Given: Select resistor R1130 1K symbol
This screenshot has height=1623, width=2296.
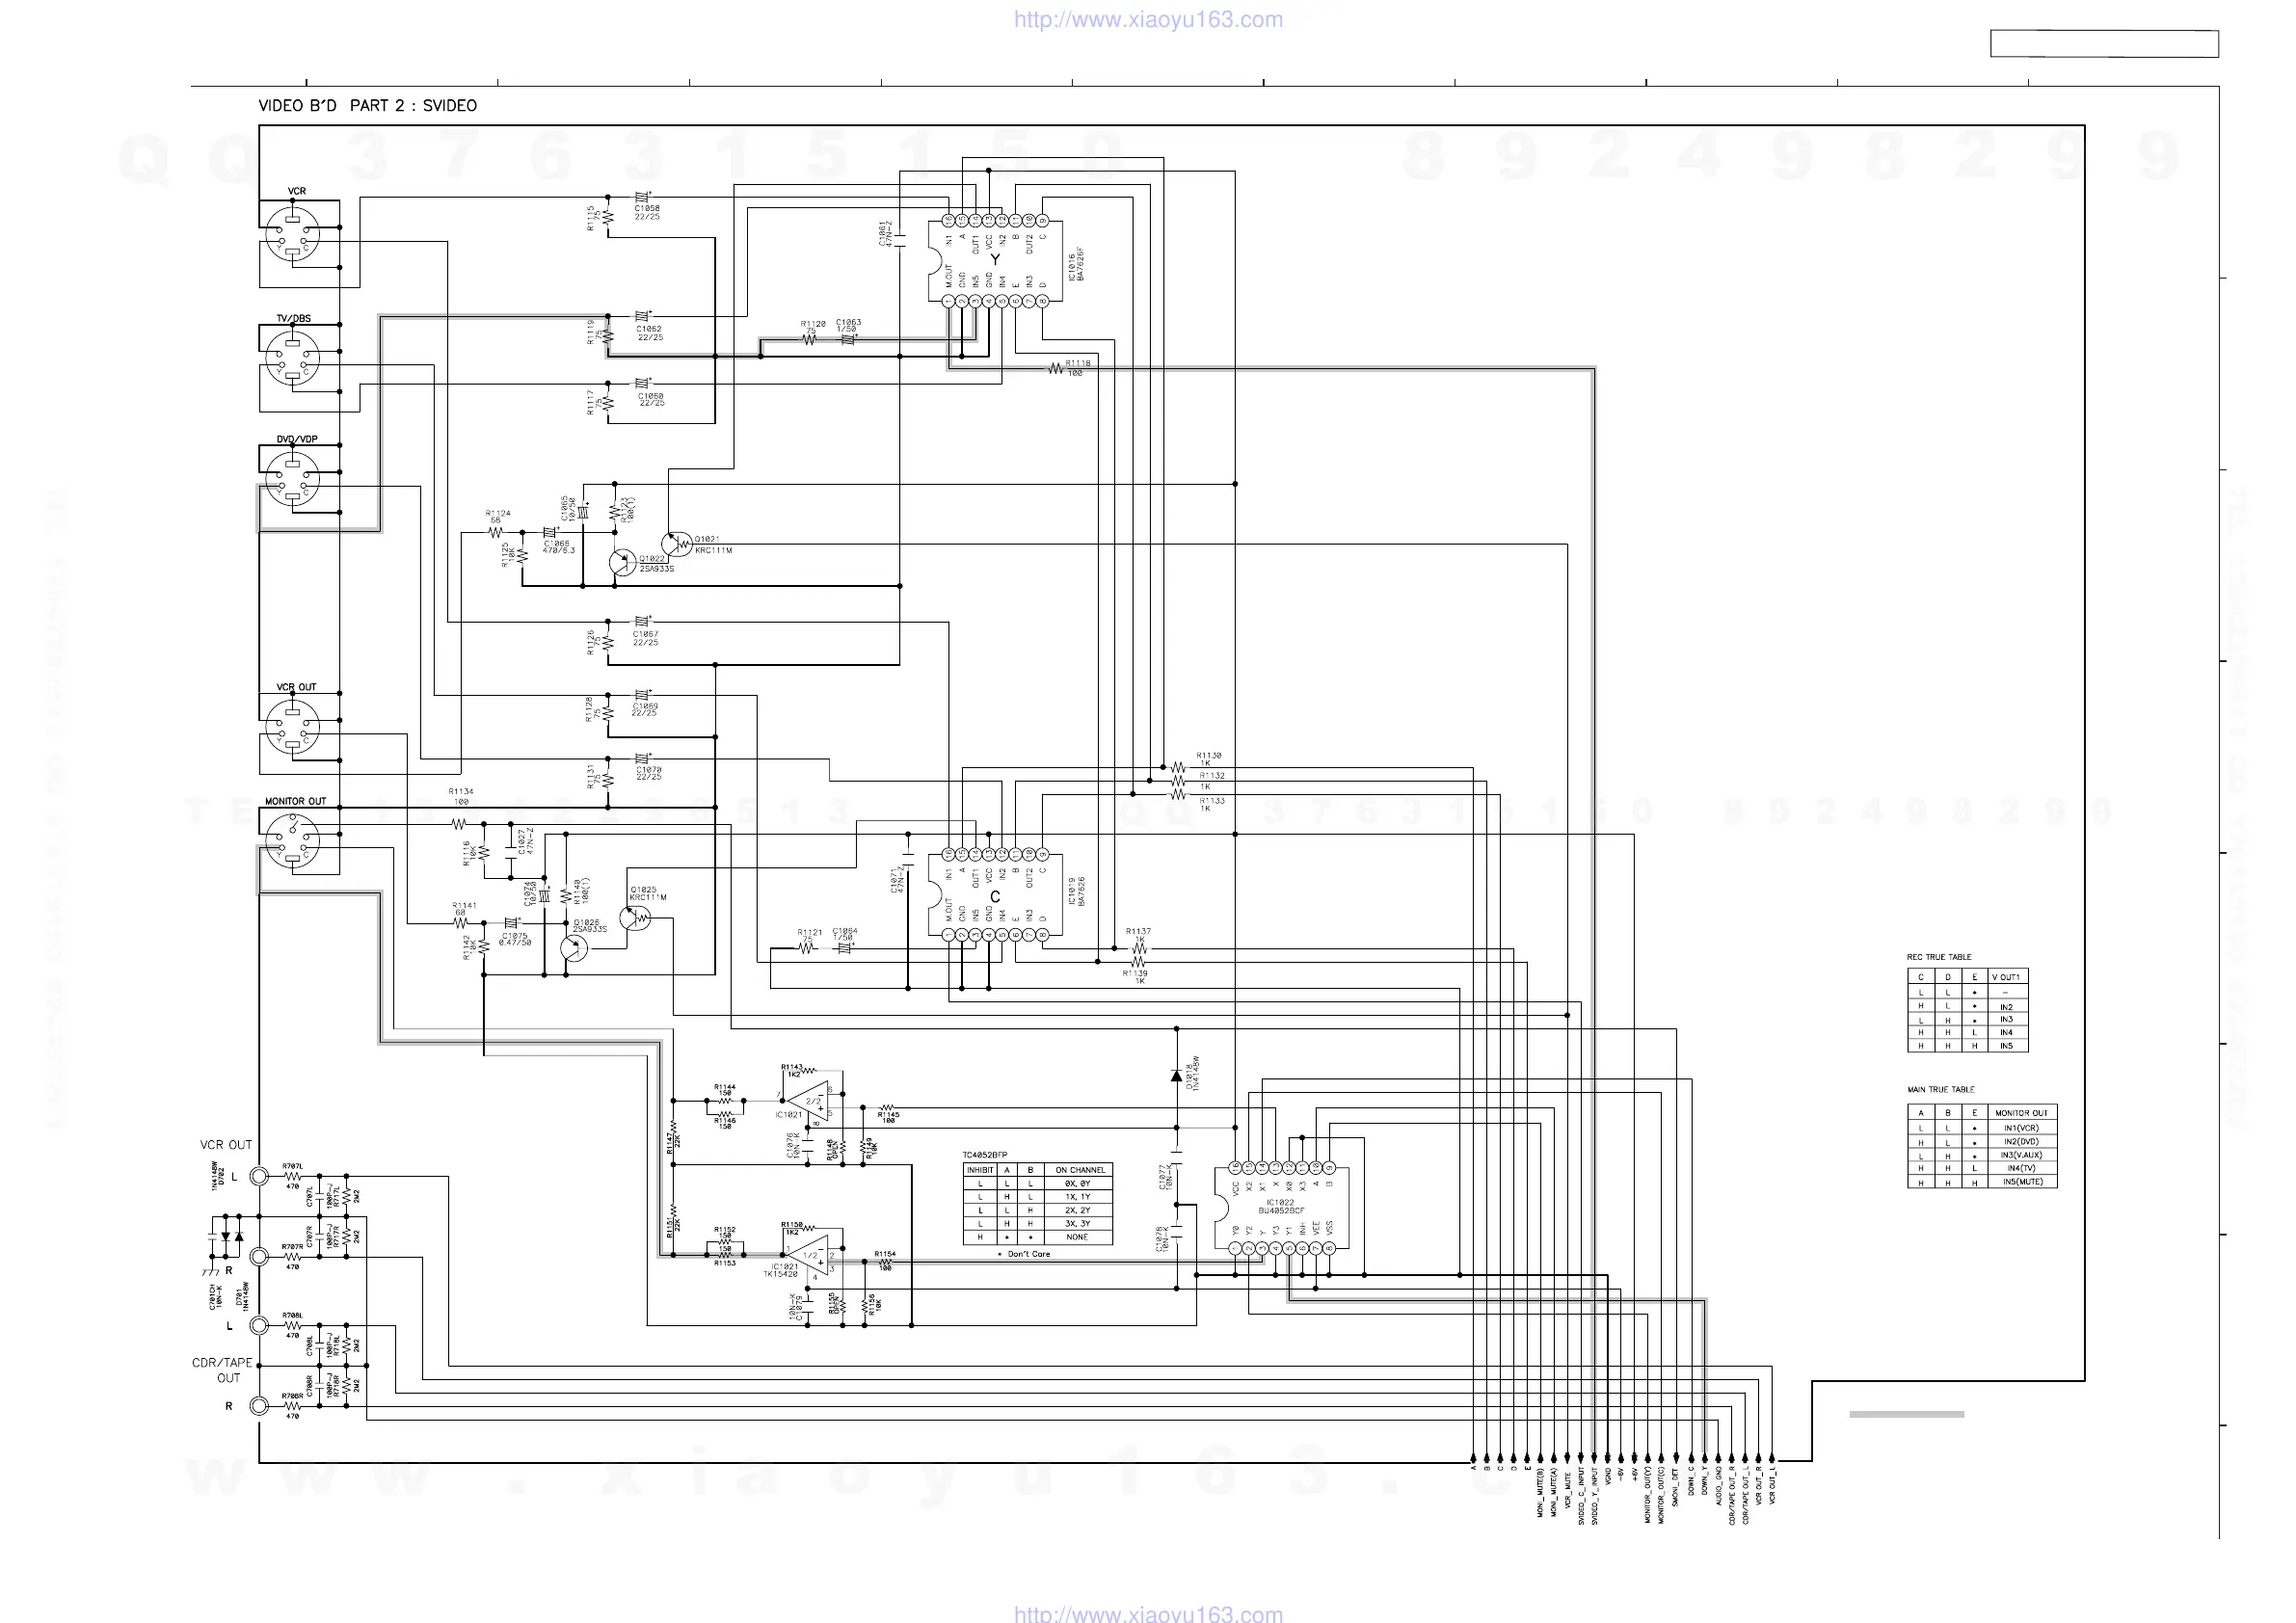Looking at the screenshot, I should 1178,768.
